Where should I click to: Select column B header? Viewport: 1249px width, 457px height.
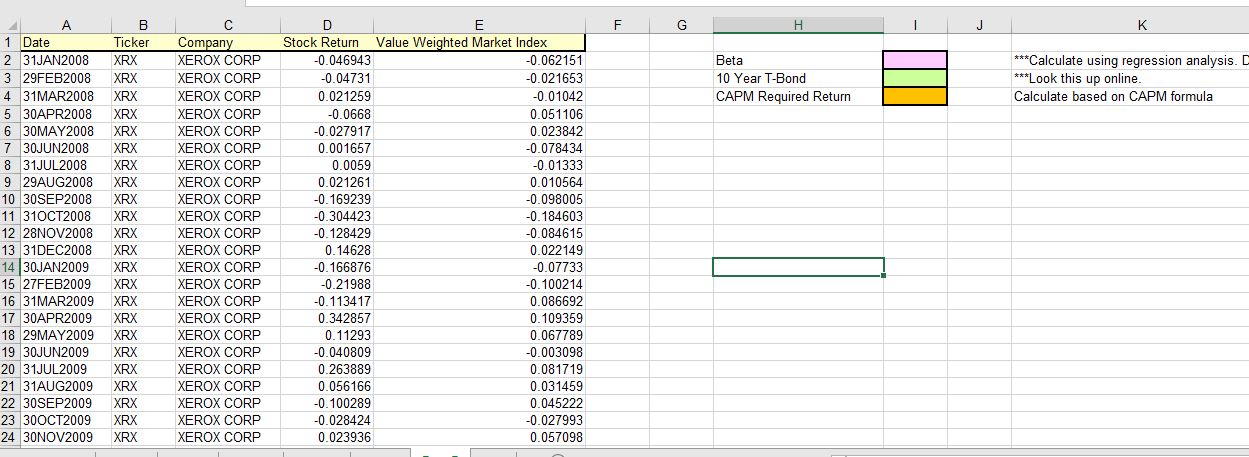142,24
